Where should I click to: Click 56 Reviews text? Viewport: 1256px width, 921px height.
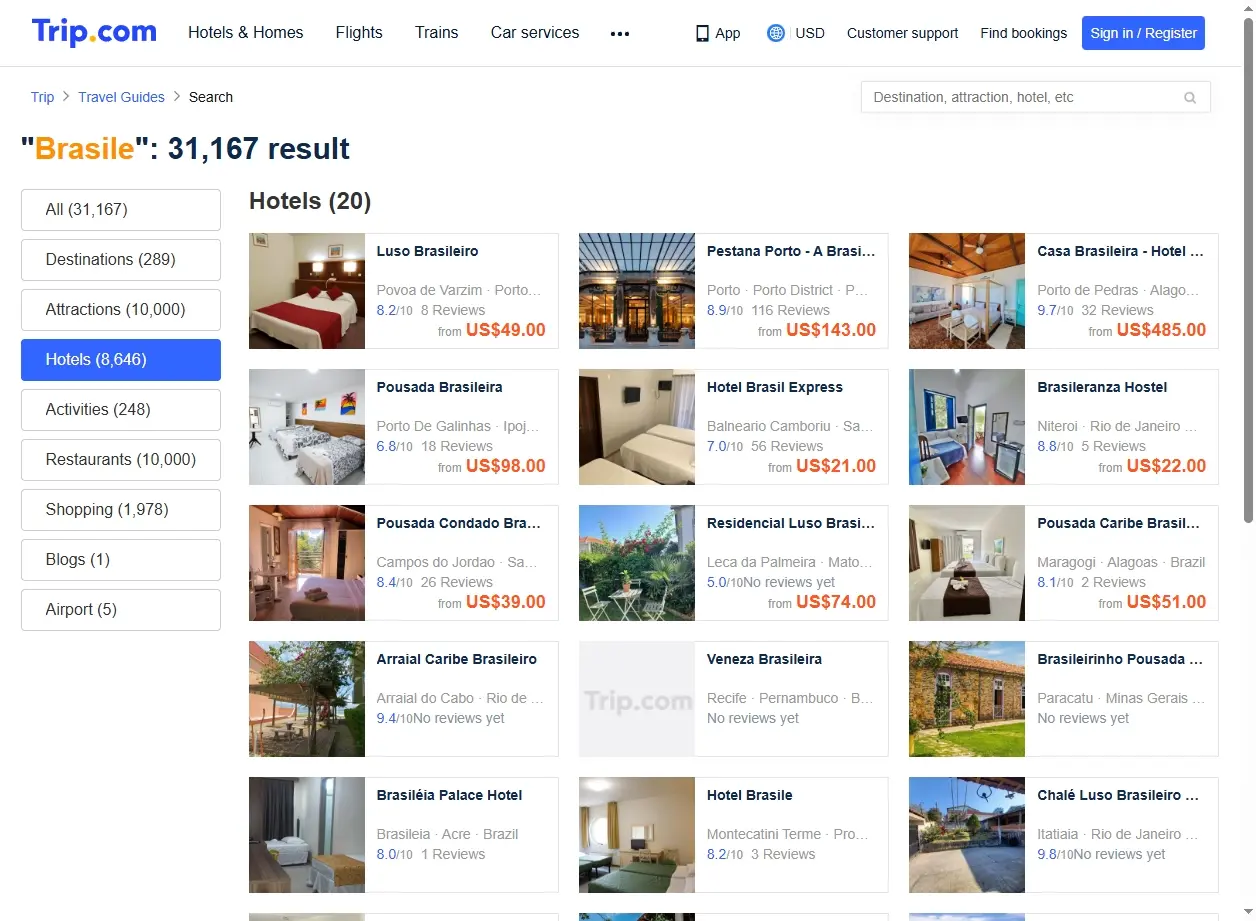coord(787,446)
